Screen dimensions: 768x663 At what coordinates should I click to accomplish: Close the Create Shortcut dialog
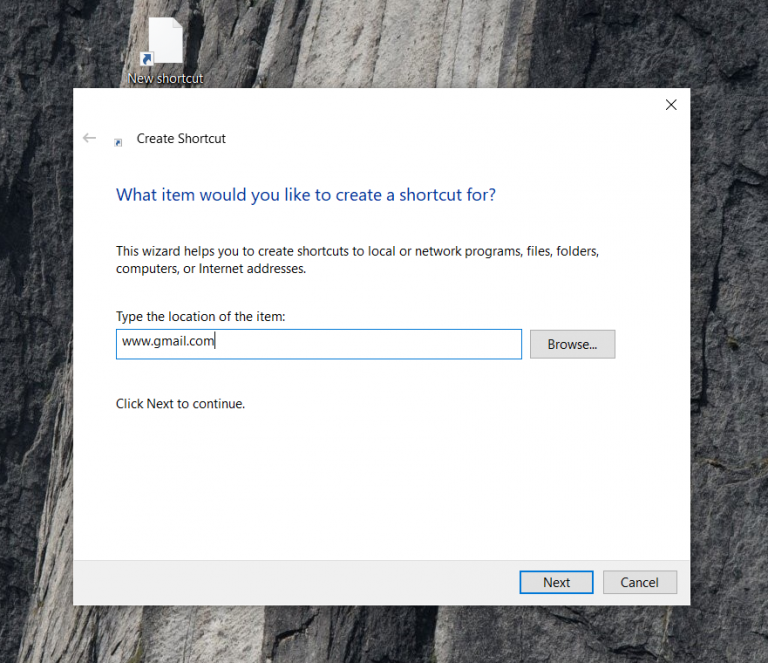671,105
